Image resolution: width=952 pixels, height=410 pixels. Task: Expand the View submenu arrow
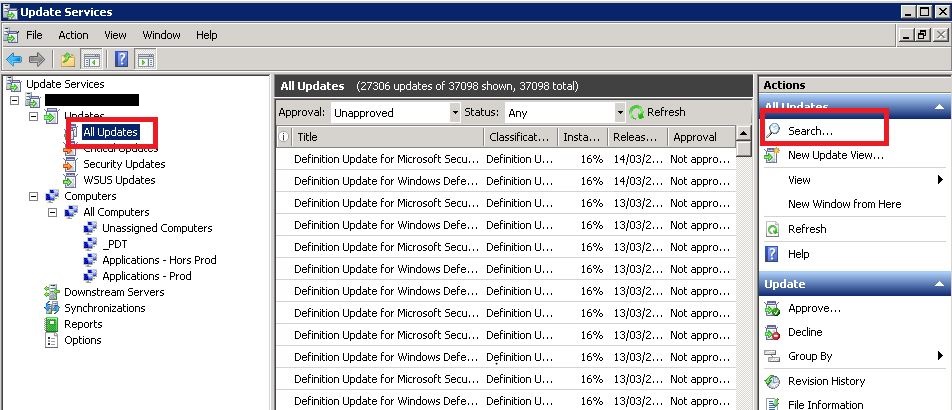click(940, 180)
